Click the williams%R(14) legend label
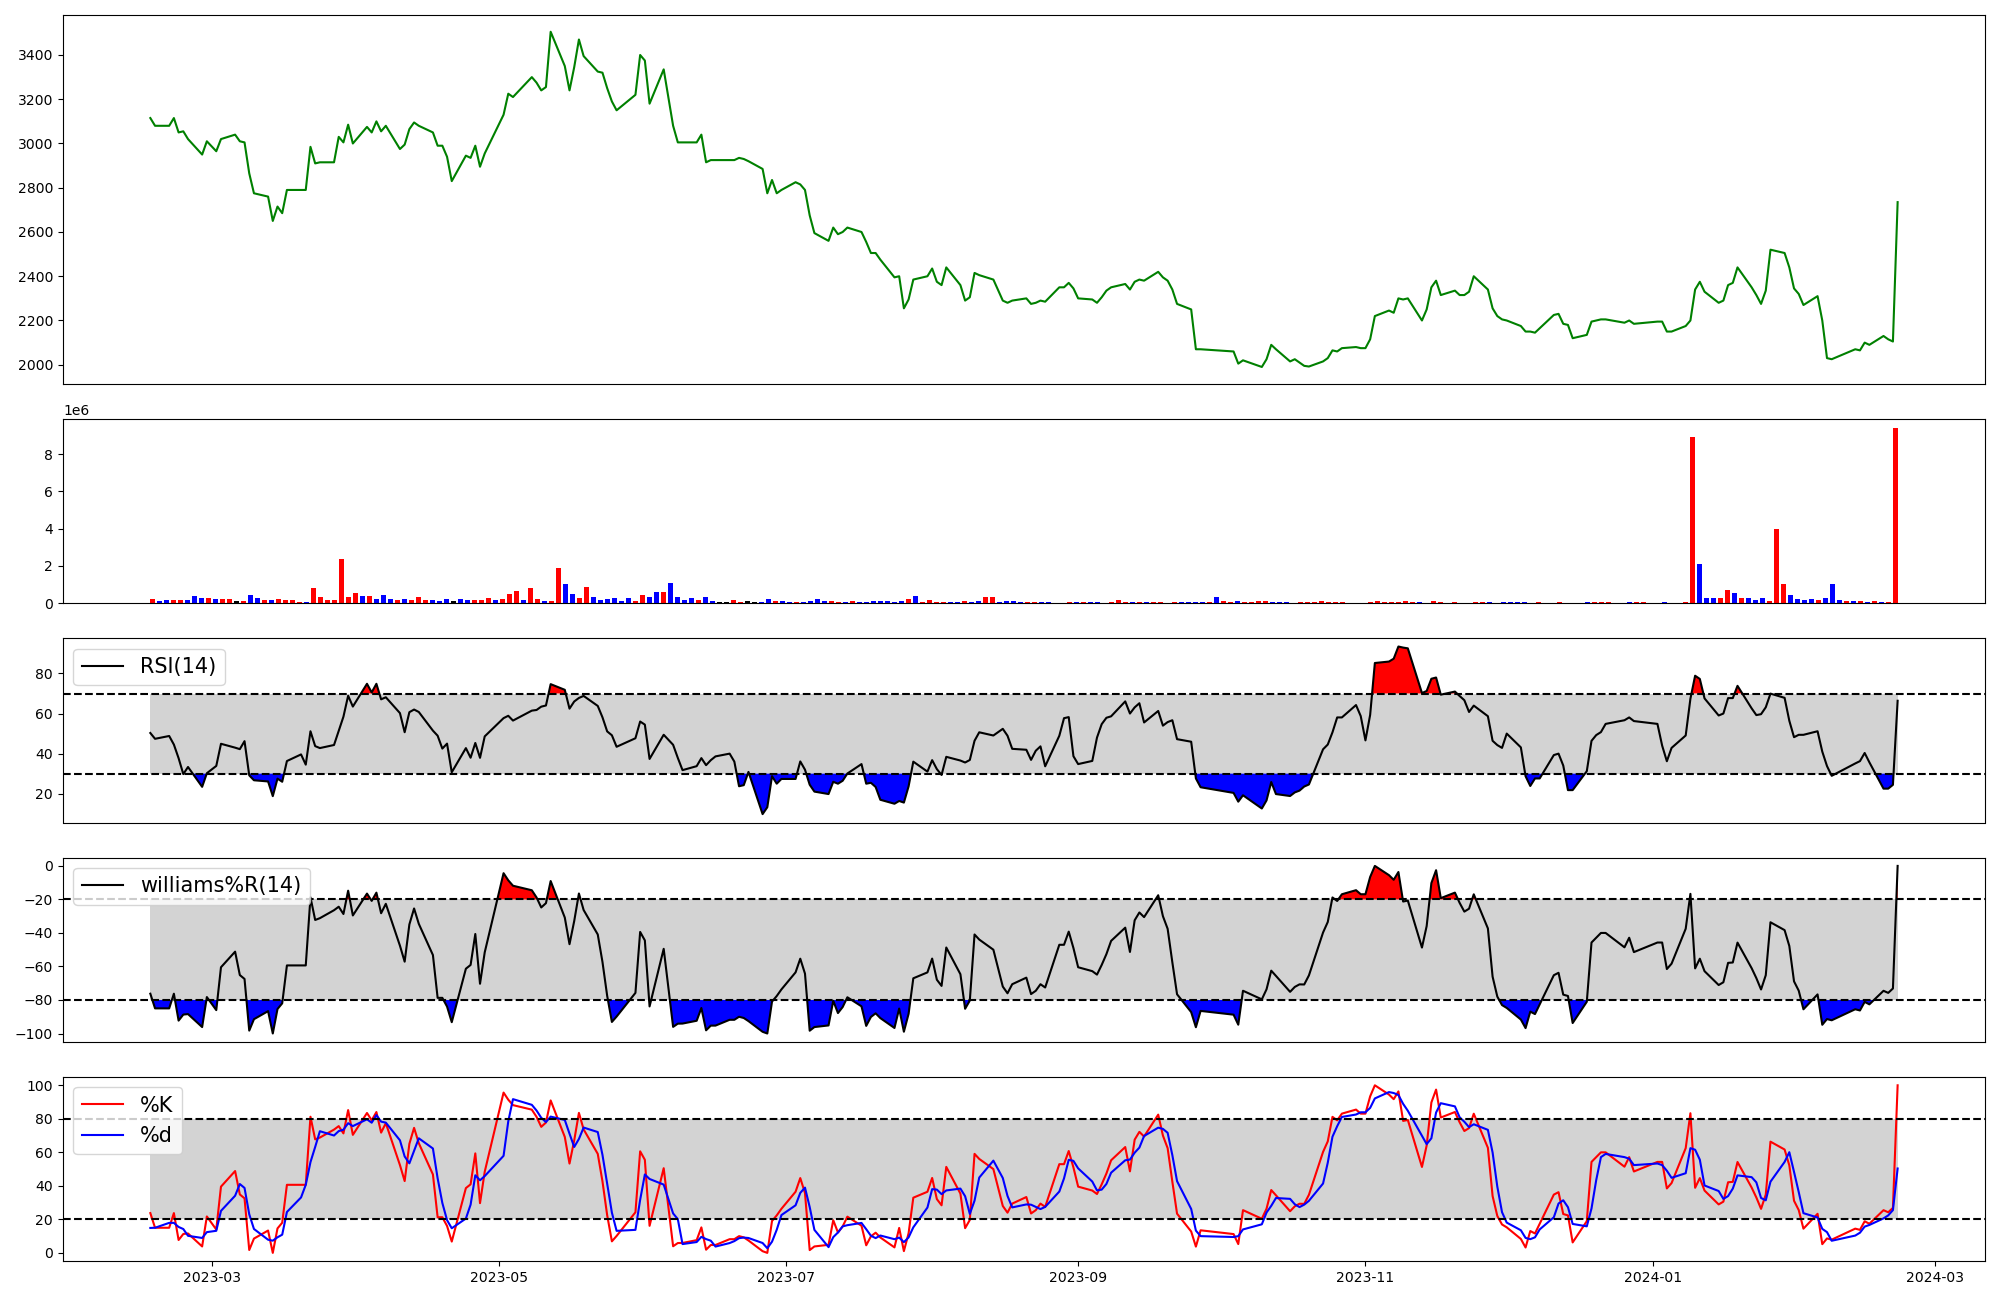This screenshot has width=2000, height=1300. click(x=220, y=885)
